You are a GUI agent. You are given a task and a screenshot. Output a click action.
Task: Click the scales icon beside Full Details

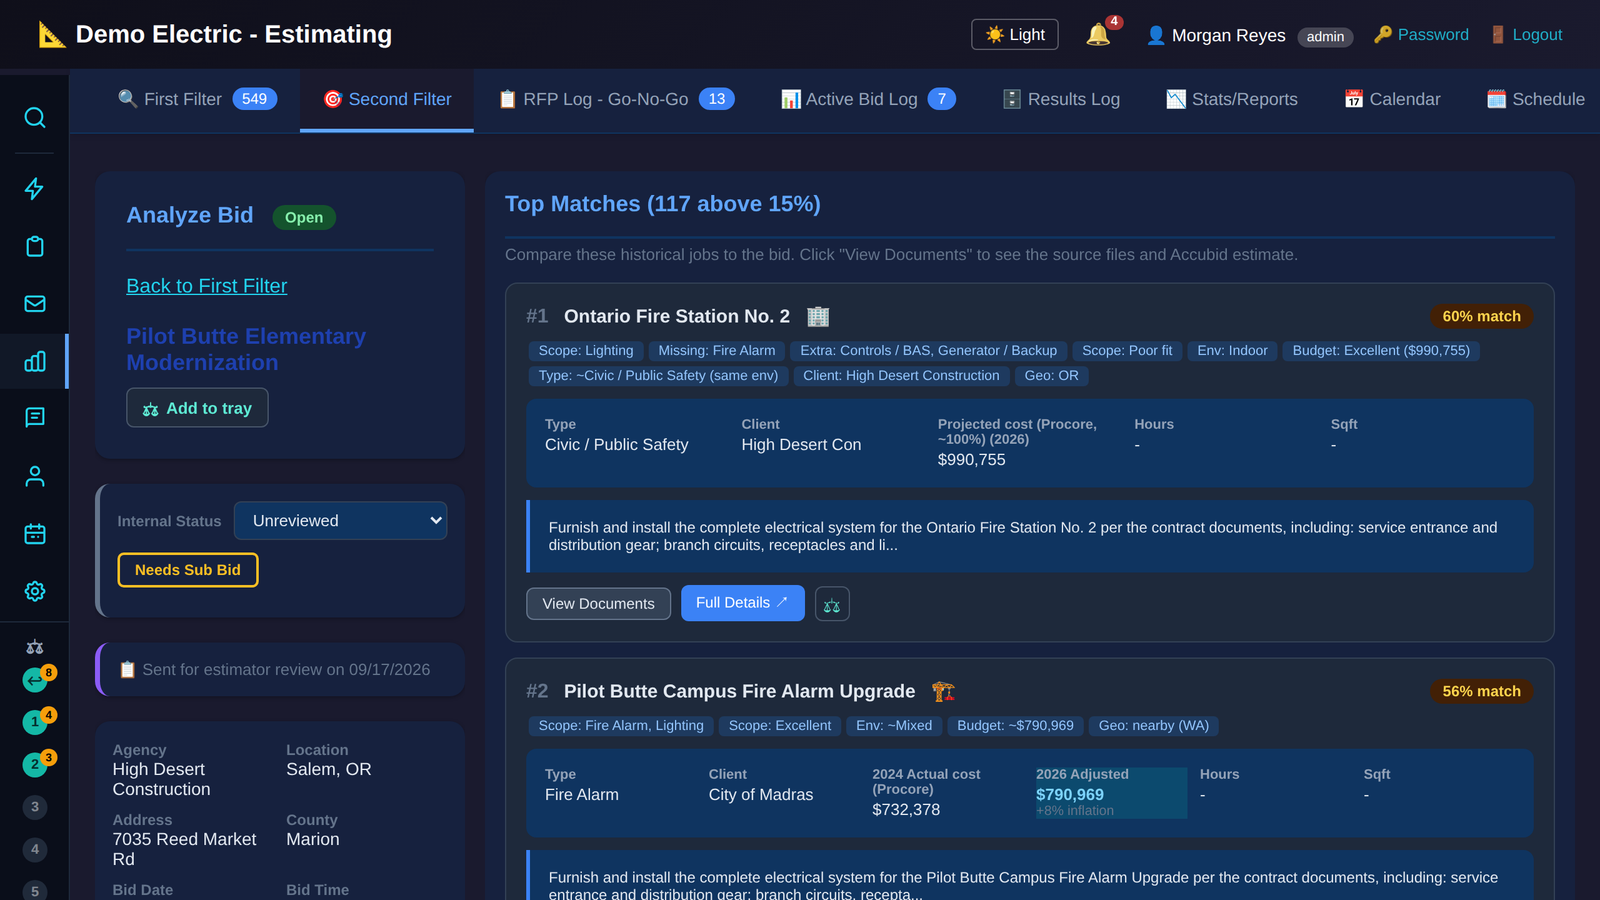pyautogui.click(x=832, y=604)
